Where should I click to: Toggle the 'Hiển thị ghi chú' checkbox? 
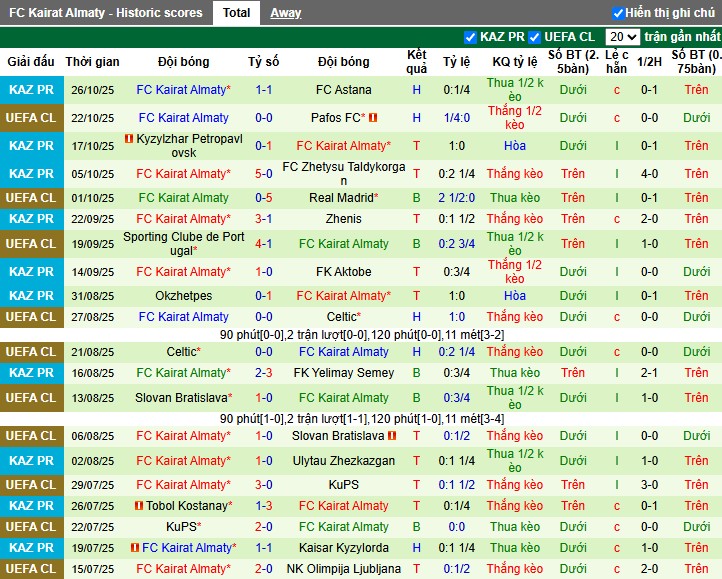618,13
